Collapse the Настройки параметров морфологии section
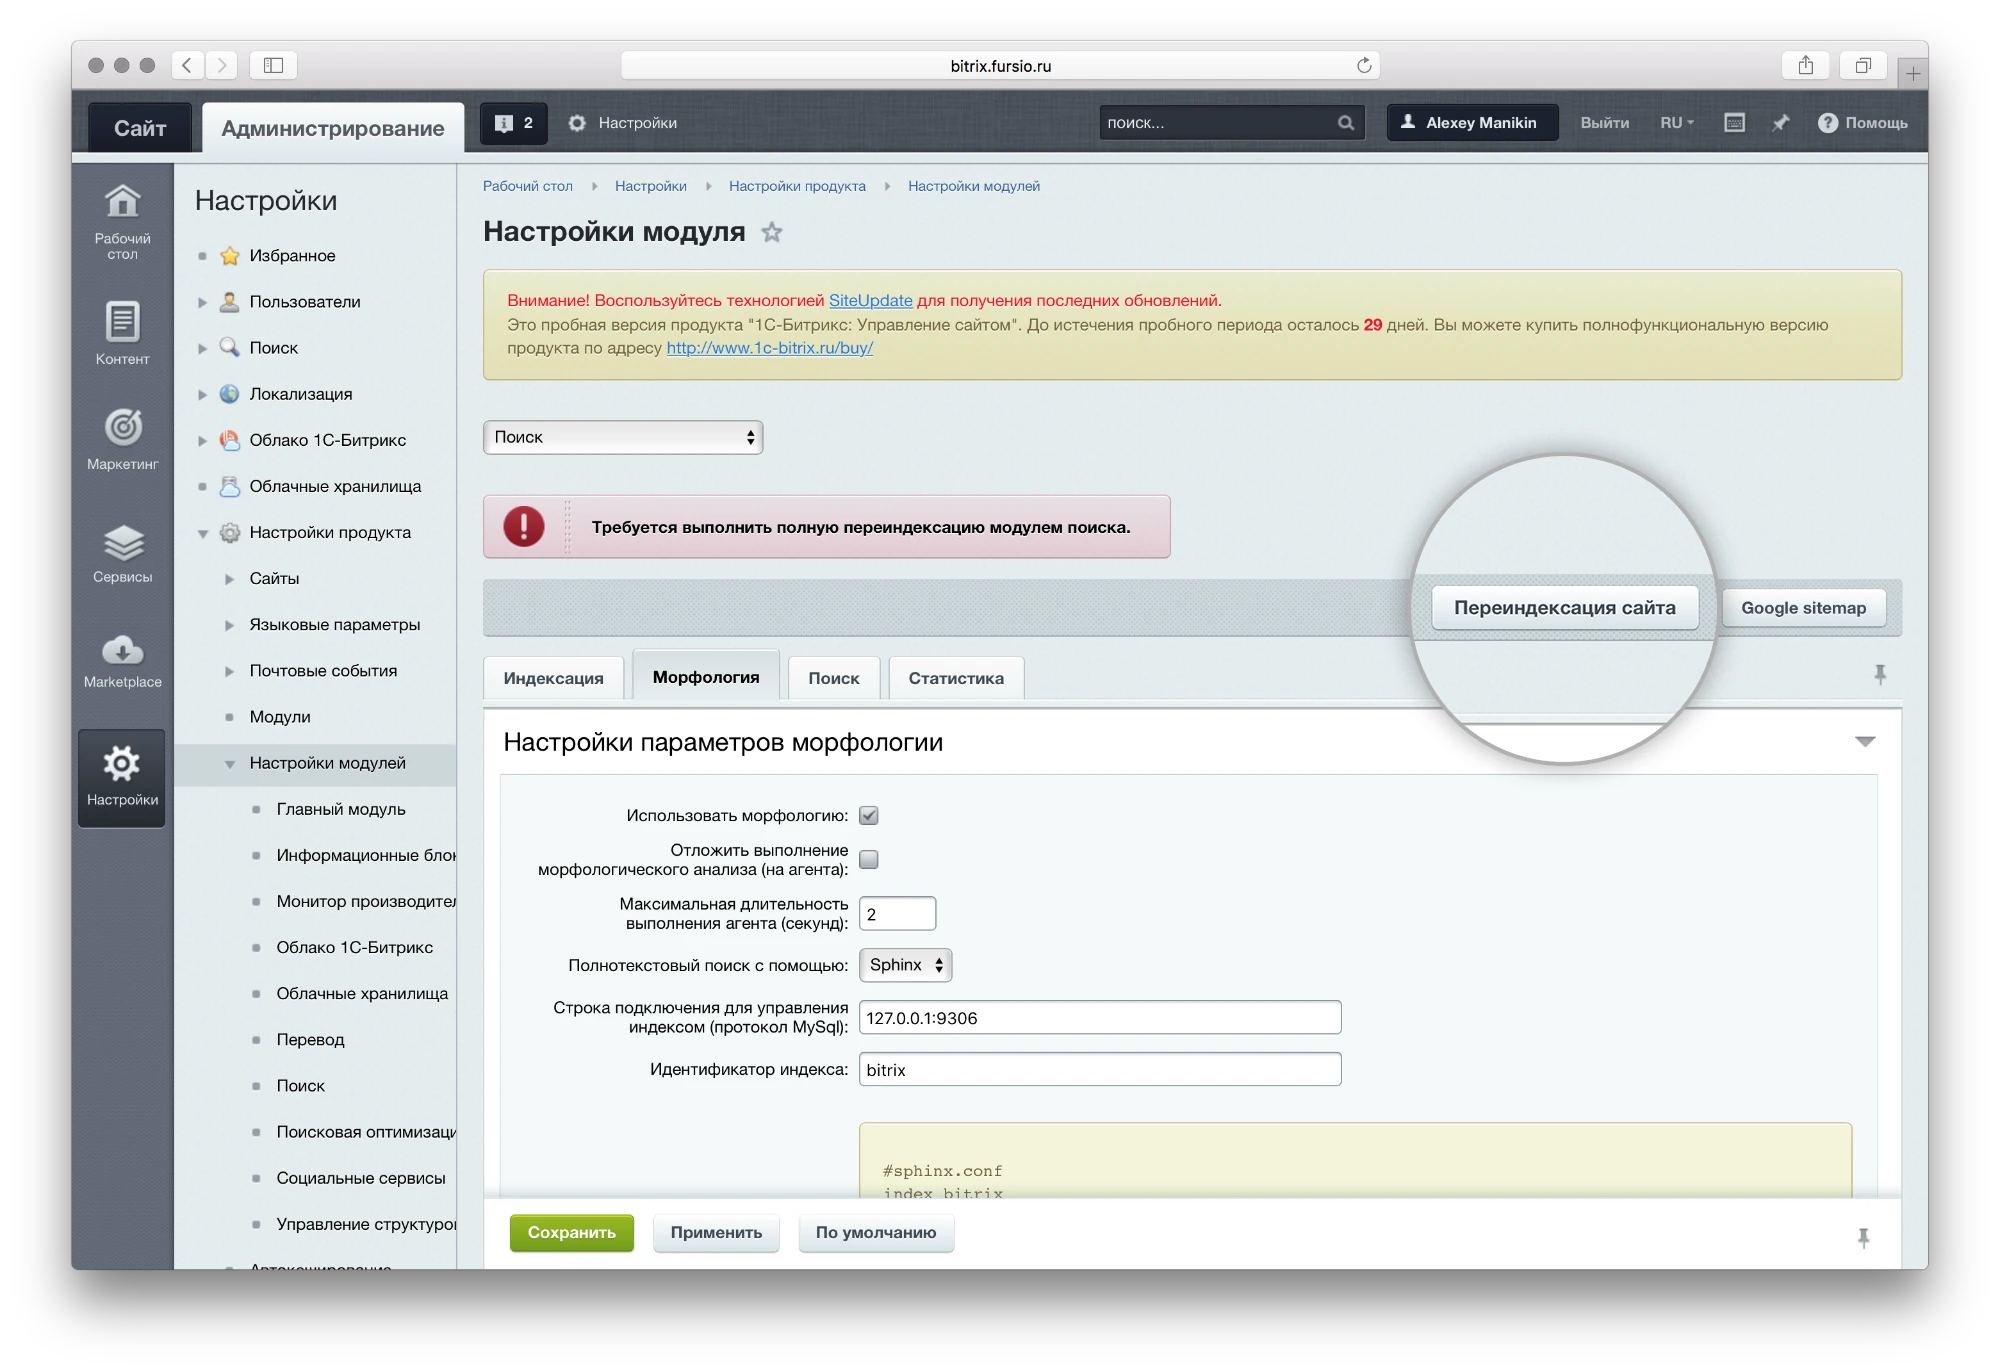The image size is (2000, 1372). pos(1864,742)
